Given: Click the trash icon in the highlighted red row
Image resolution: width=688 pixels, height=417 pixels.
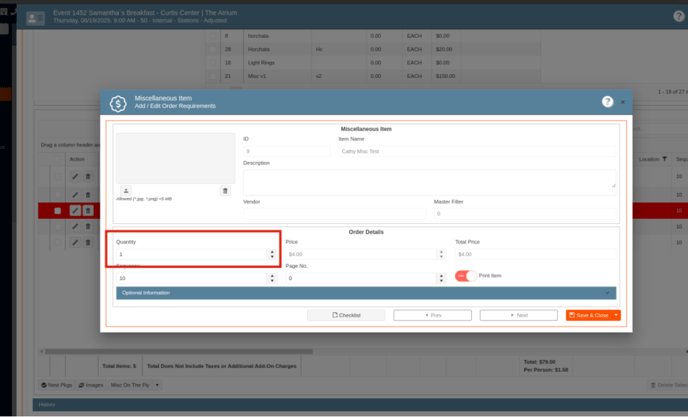Looking at the screenshot, I should 88,211.
